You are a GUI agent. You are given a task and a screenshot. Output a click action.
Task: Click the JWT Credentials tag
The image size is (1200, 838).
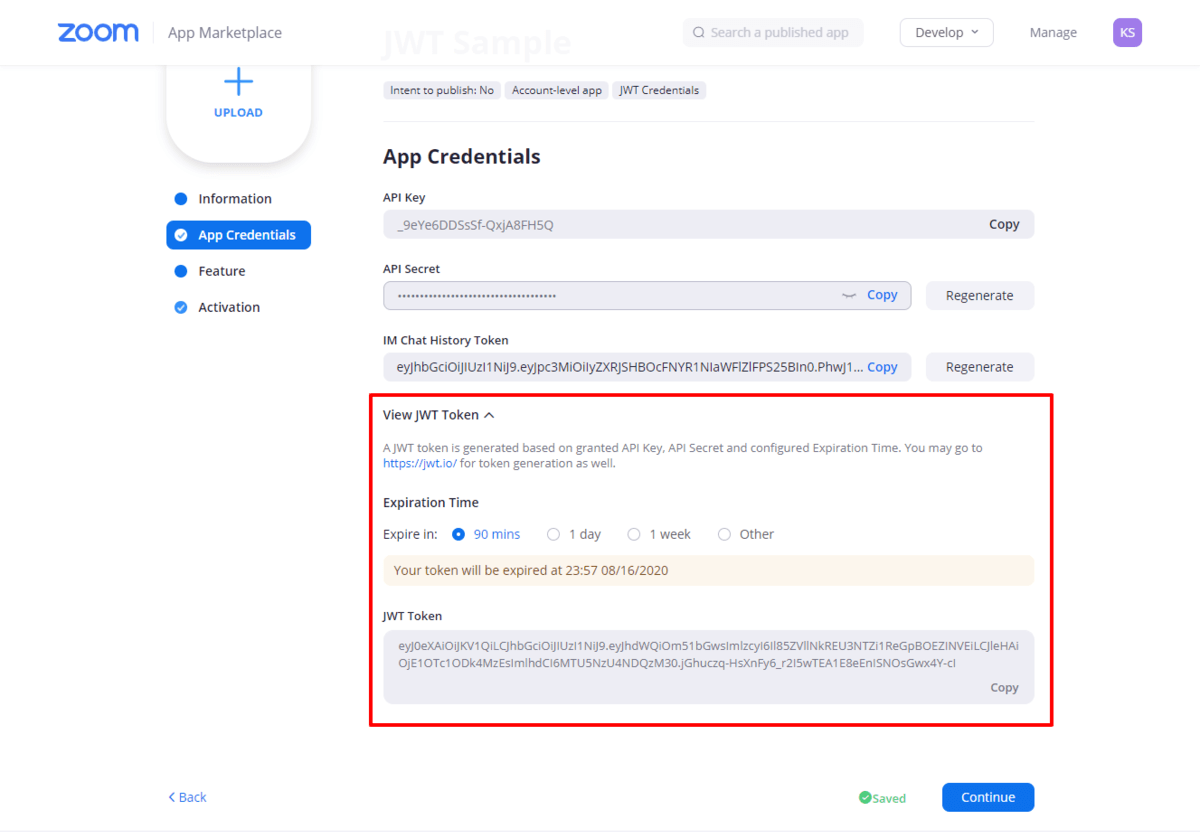(659, 90)
